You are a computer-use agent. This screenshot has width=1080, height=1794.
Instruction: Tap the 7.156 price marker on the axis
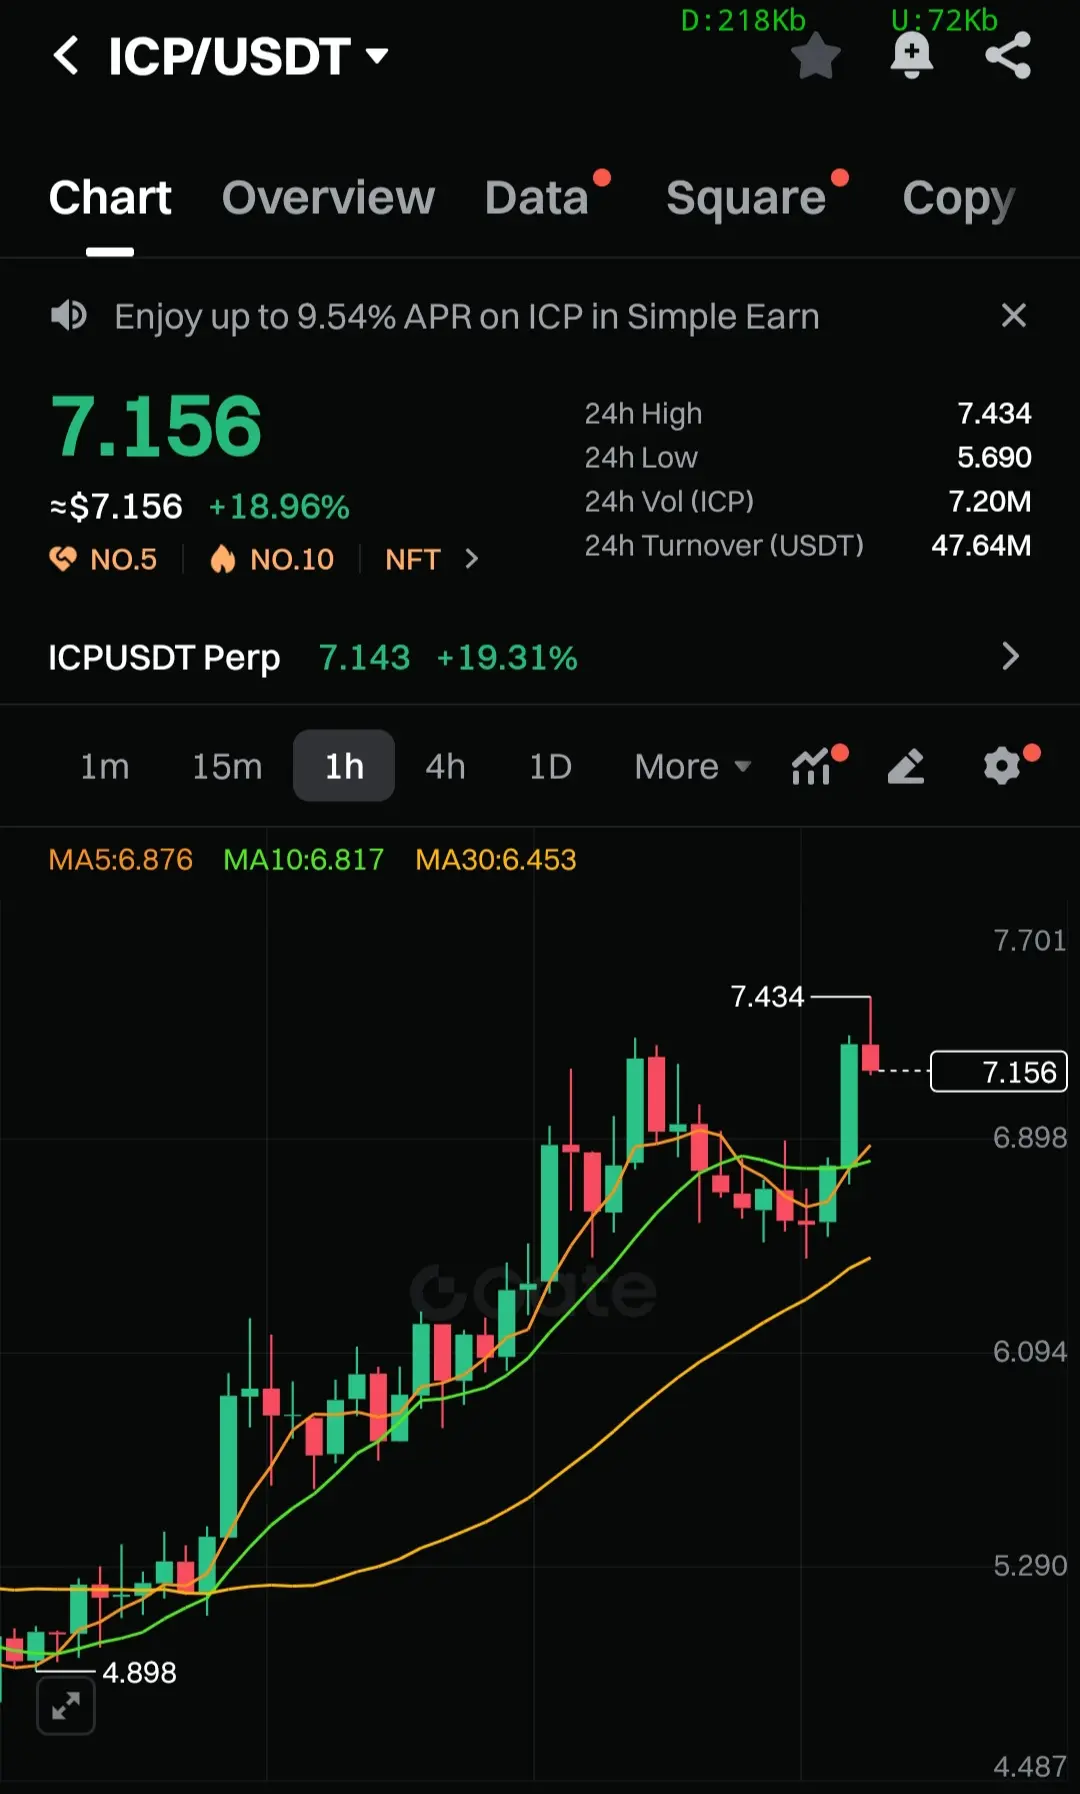click(999, 1072)
